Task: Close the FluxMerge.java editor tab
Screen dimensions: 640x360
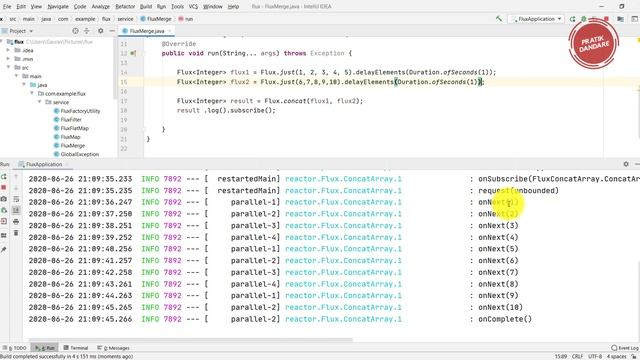Action: click(169, 31)
